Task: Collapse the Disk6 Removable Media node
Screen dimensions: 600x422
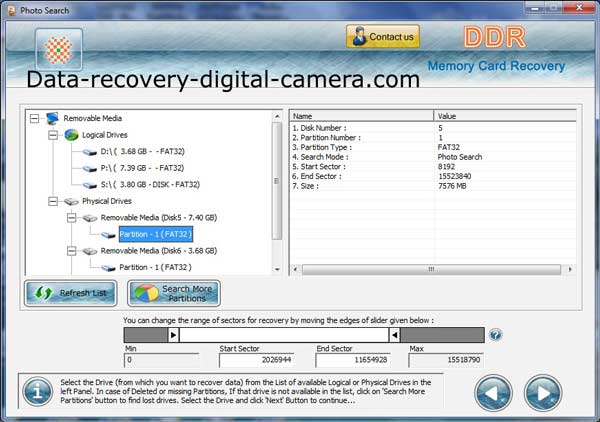Action: pyautogui.click(x=72, y=251)
